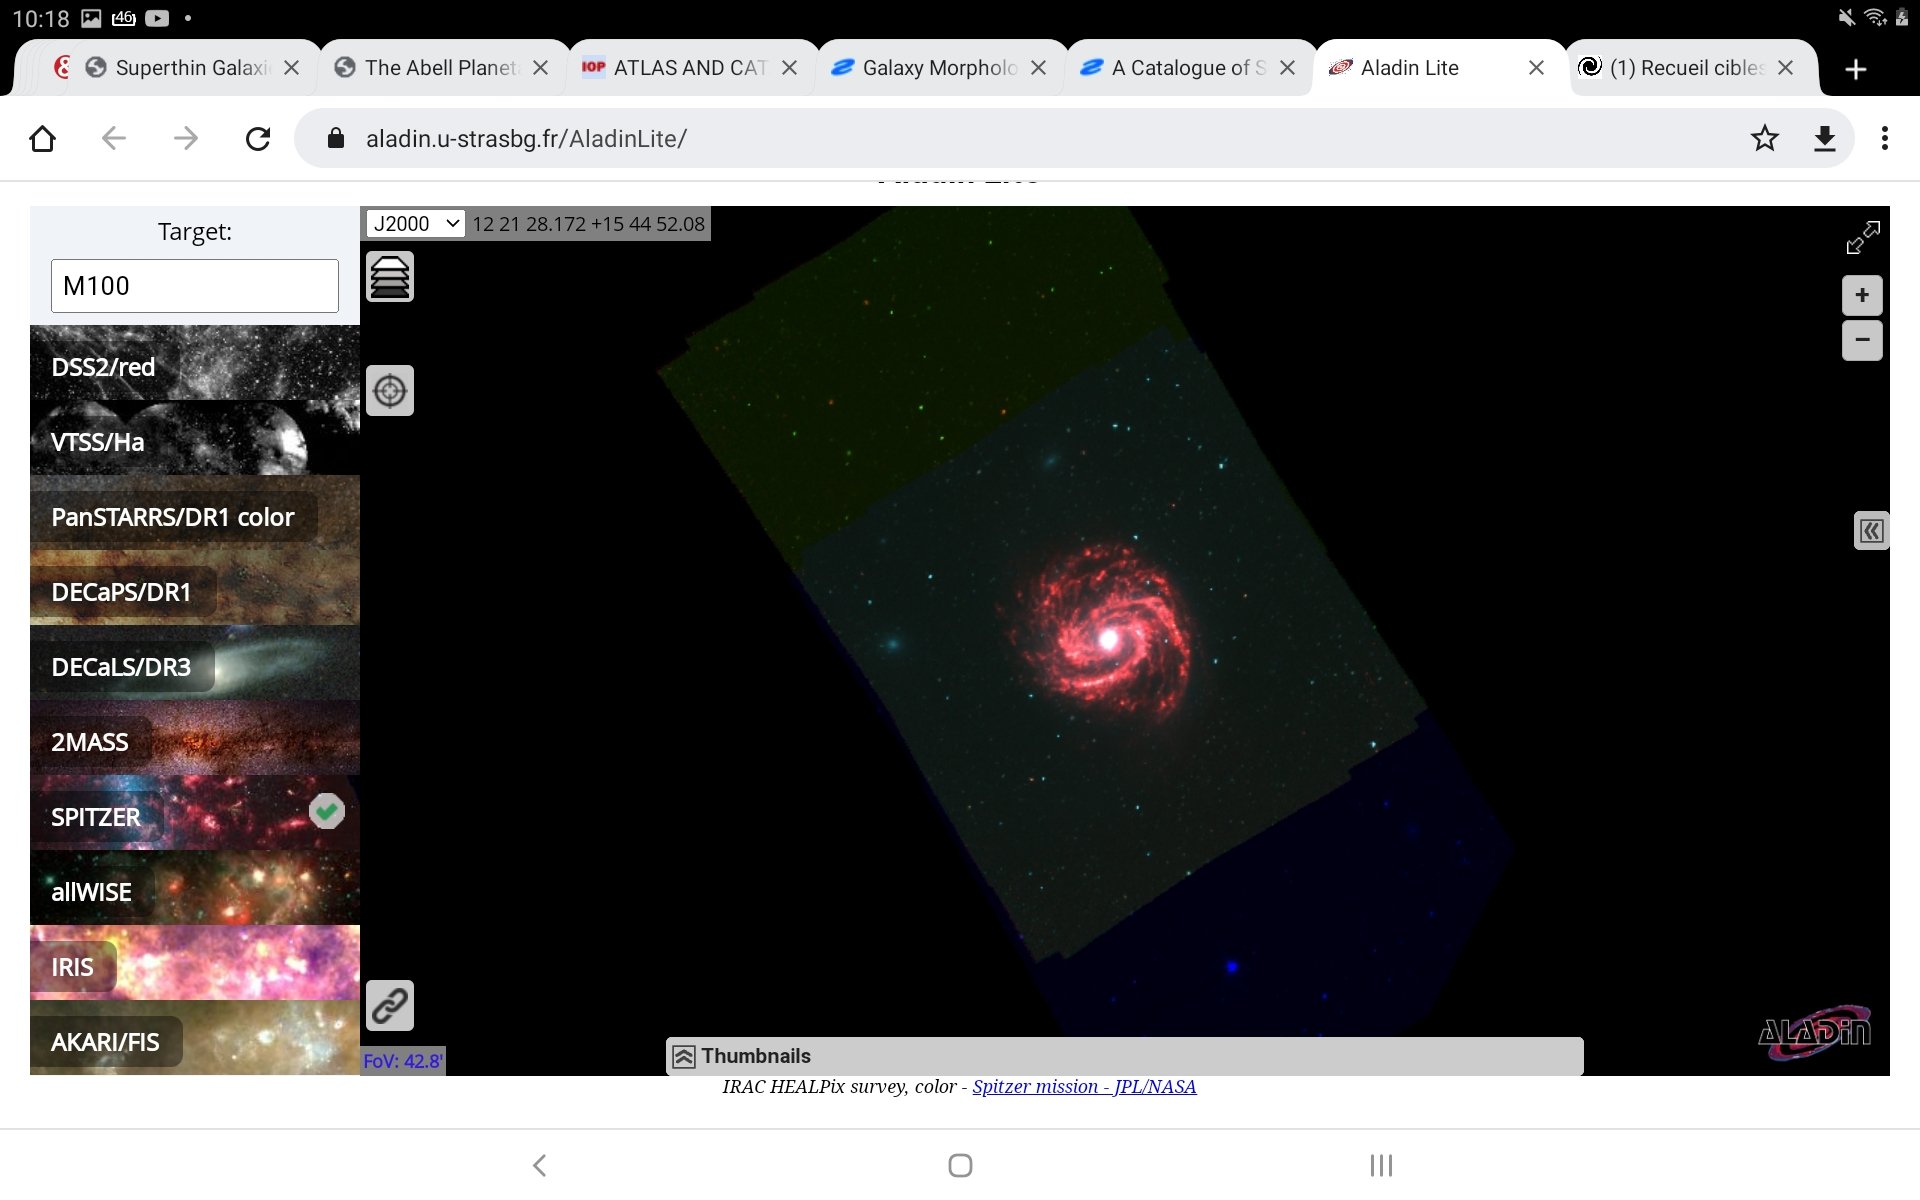
Task: Reload the Aladin Lite page
Action: (258, 138)
